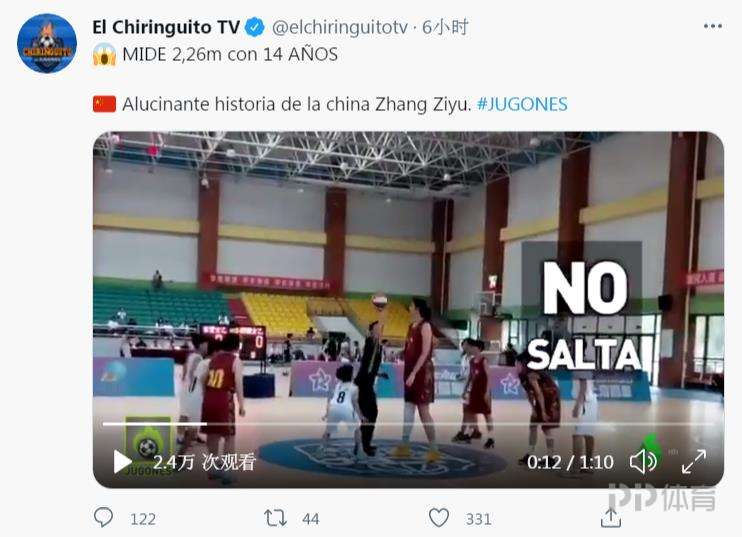Open the #JUGONES hashtag link

(522, 104)
